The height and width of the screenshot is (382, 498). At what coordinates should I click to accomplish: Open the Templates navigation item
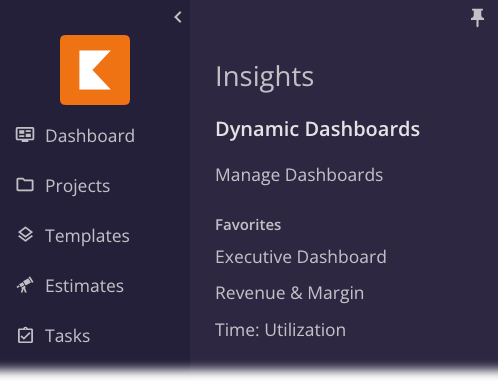coord(87,236)
